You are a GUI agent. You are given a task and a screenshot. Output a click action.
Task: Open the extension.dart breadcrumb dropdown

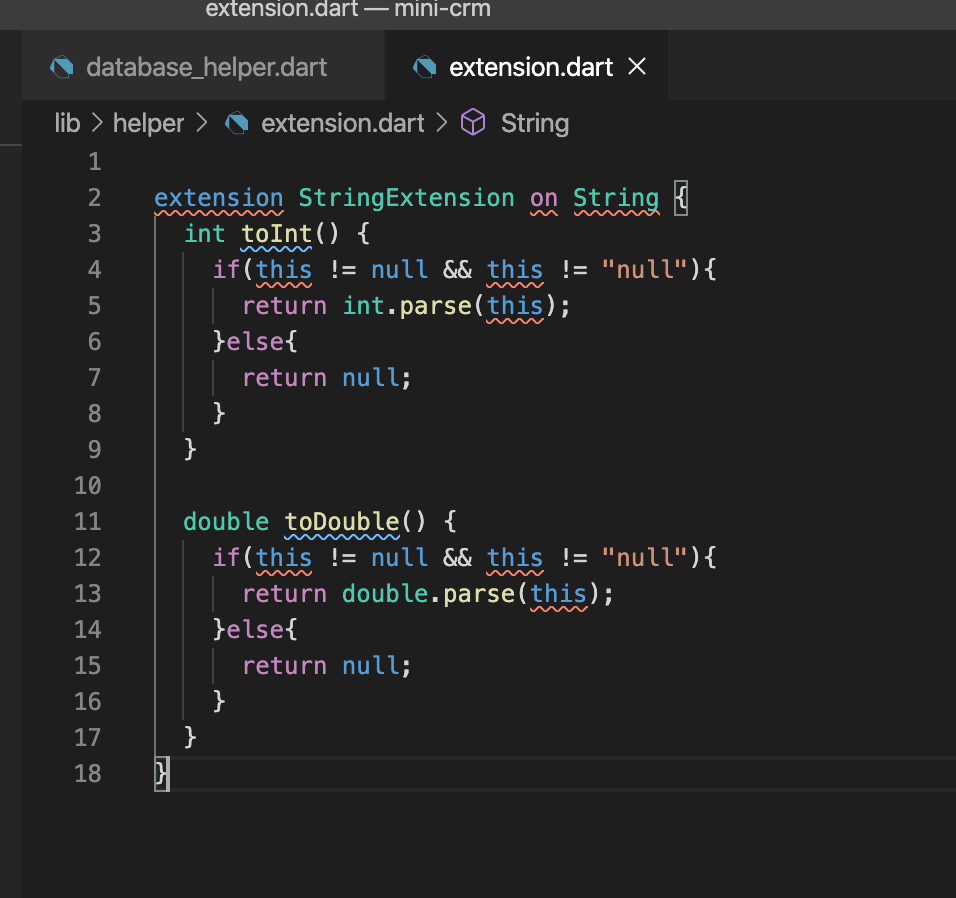342,123
